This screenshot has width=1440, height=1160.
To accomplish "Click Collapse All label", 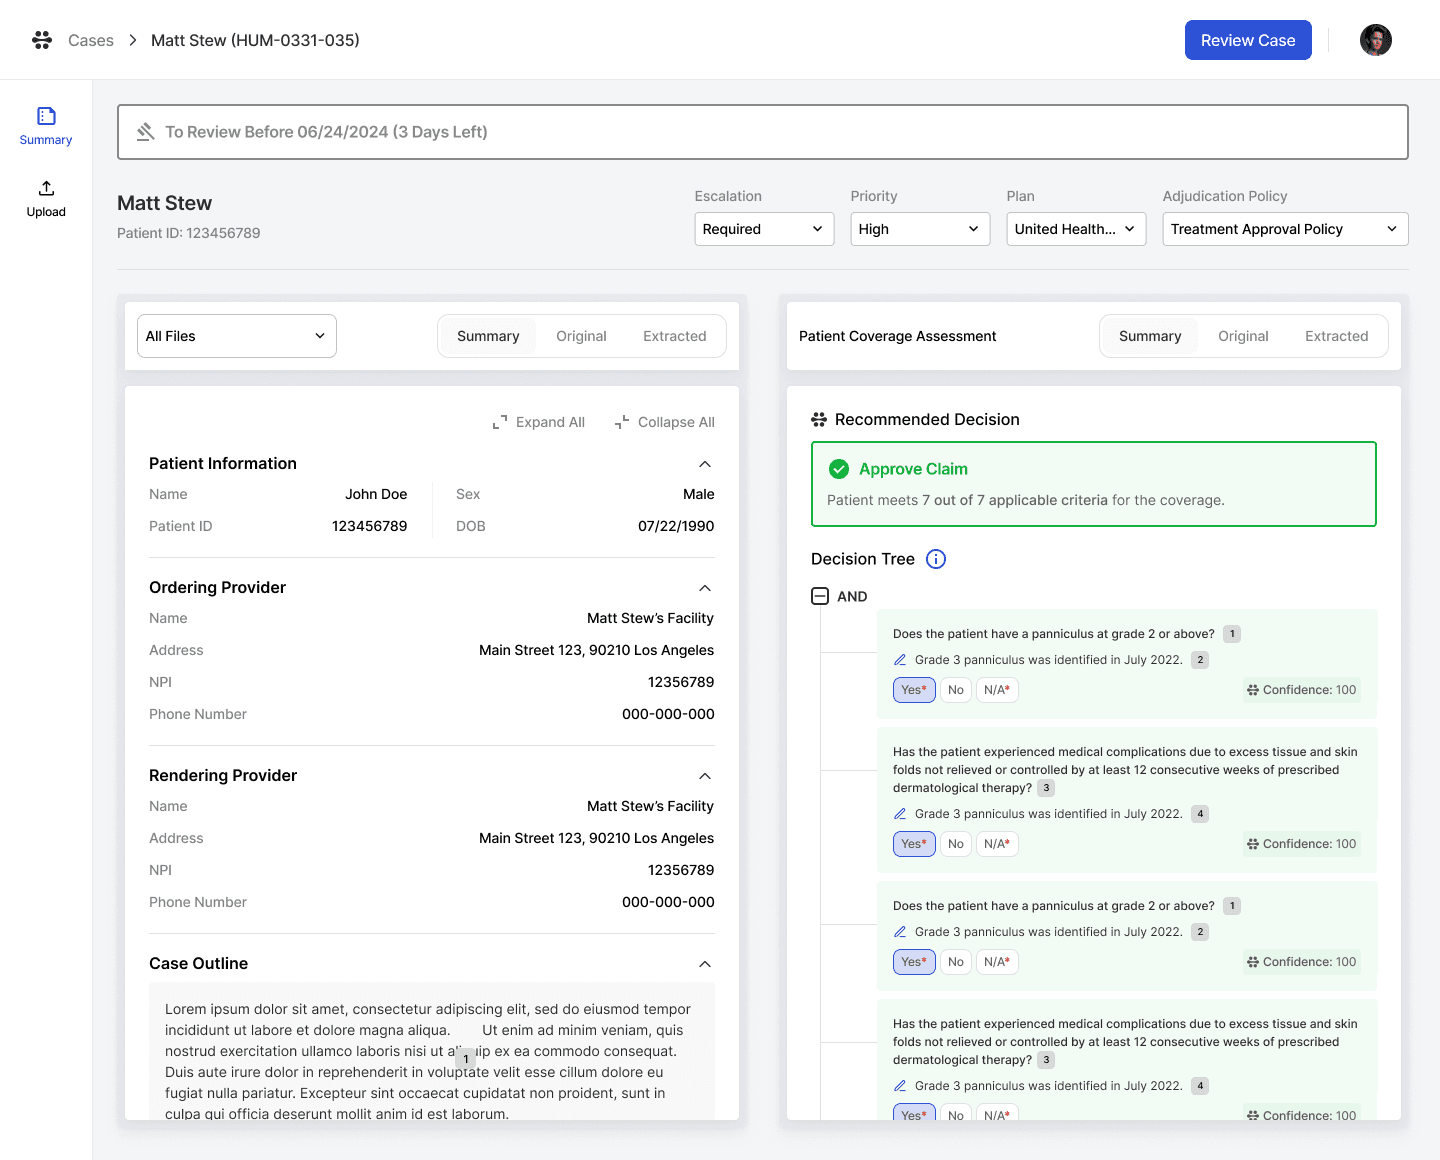I will point(676,422).
